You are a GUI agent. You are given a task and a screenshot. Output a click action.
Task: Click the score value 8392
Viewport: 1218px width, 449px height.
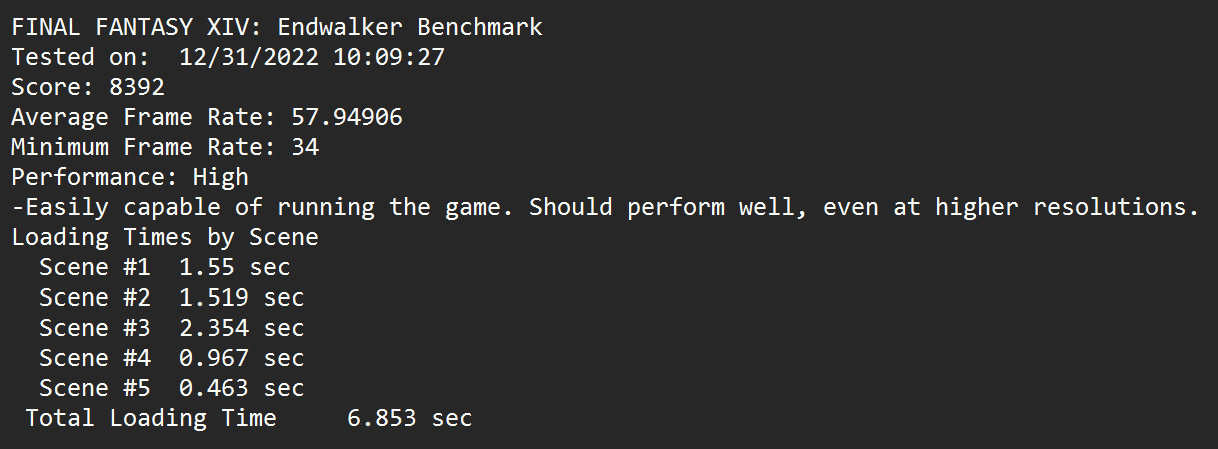(137, 87)
